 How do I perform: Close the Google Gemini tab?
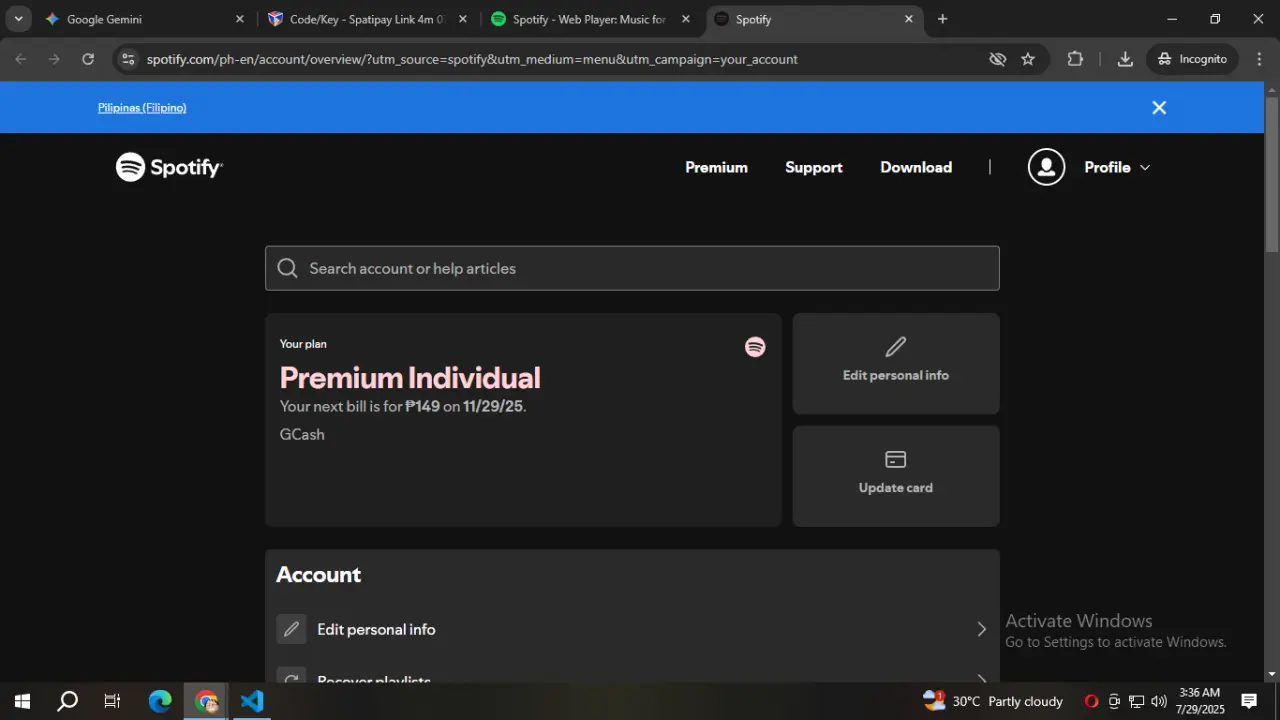[x=239, y=19]
